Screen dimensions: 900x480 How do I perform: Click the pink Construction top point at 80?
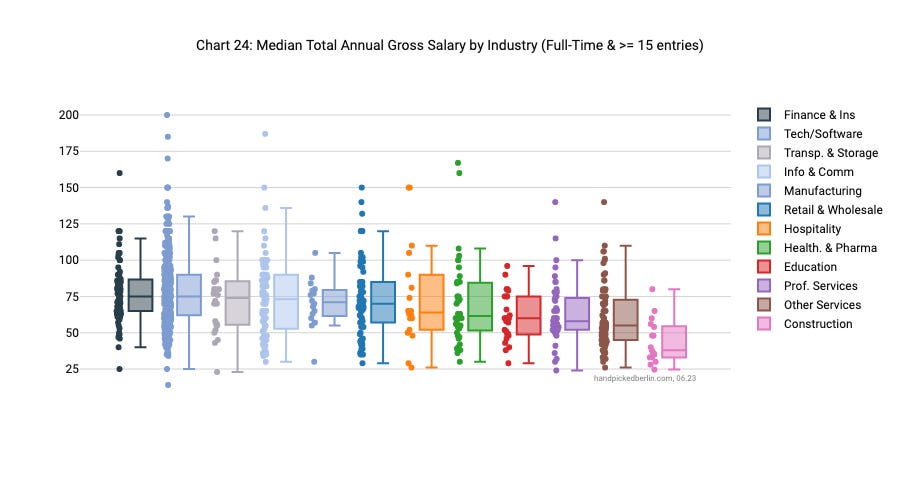point(652,289)
